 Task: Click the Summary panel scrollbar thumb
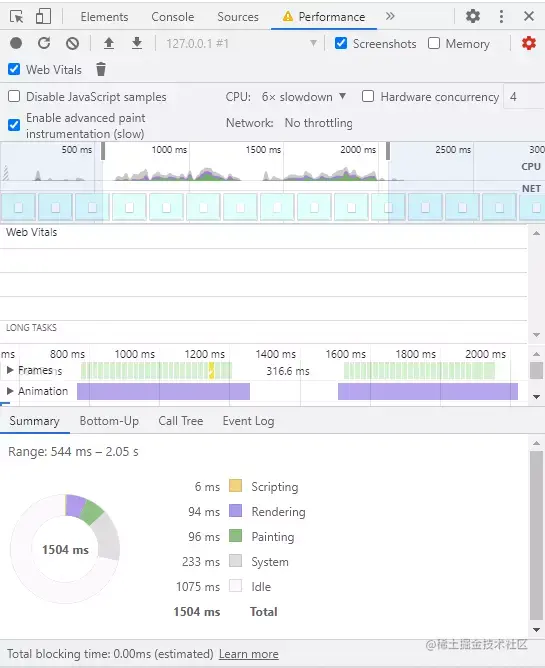tap(536, 536)
